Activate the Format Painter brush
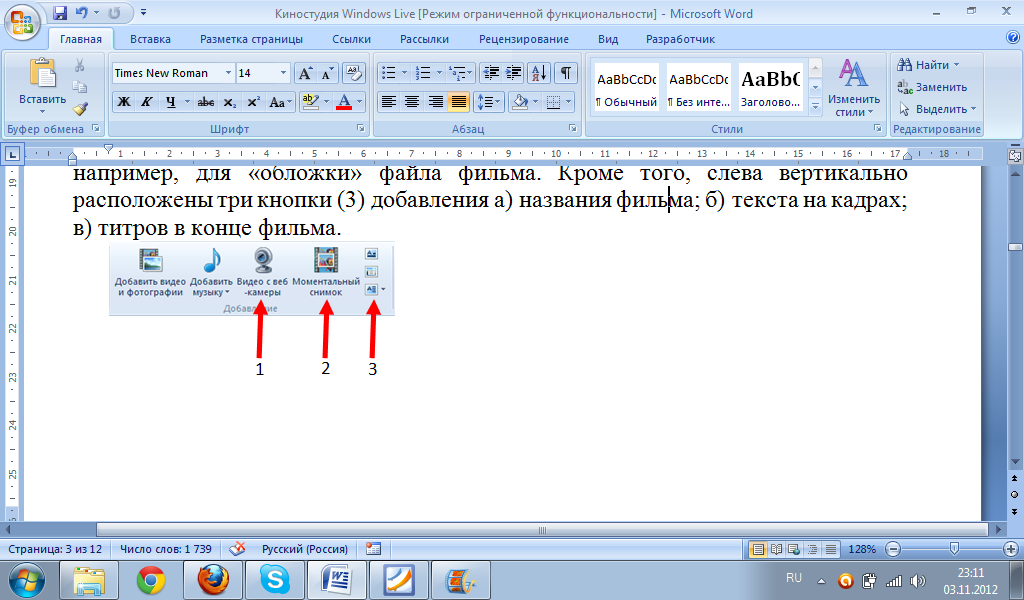 pos(80,109)
